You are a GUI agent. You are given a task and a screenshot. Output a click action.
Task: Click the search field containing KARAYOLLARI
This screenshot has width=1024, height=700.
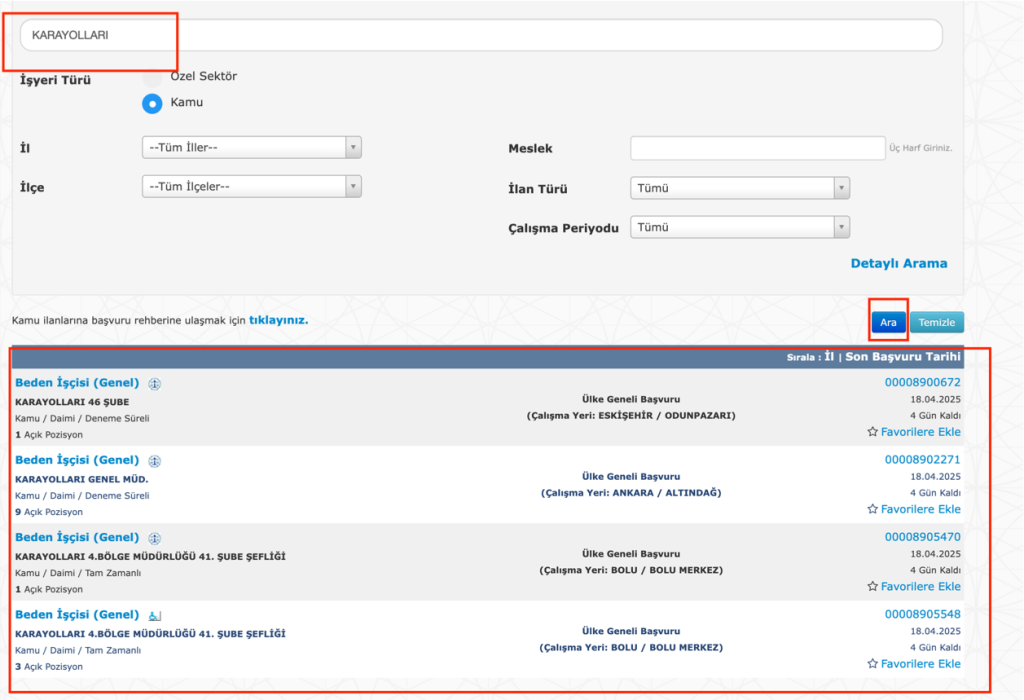tap(481, 35)
